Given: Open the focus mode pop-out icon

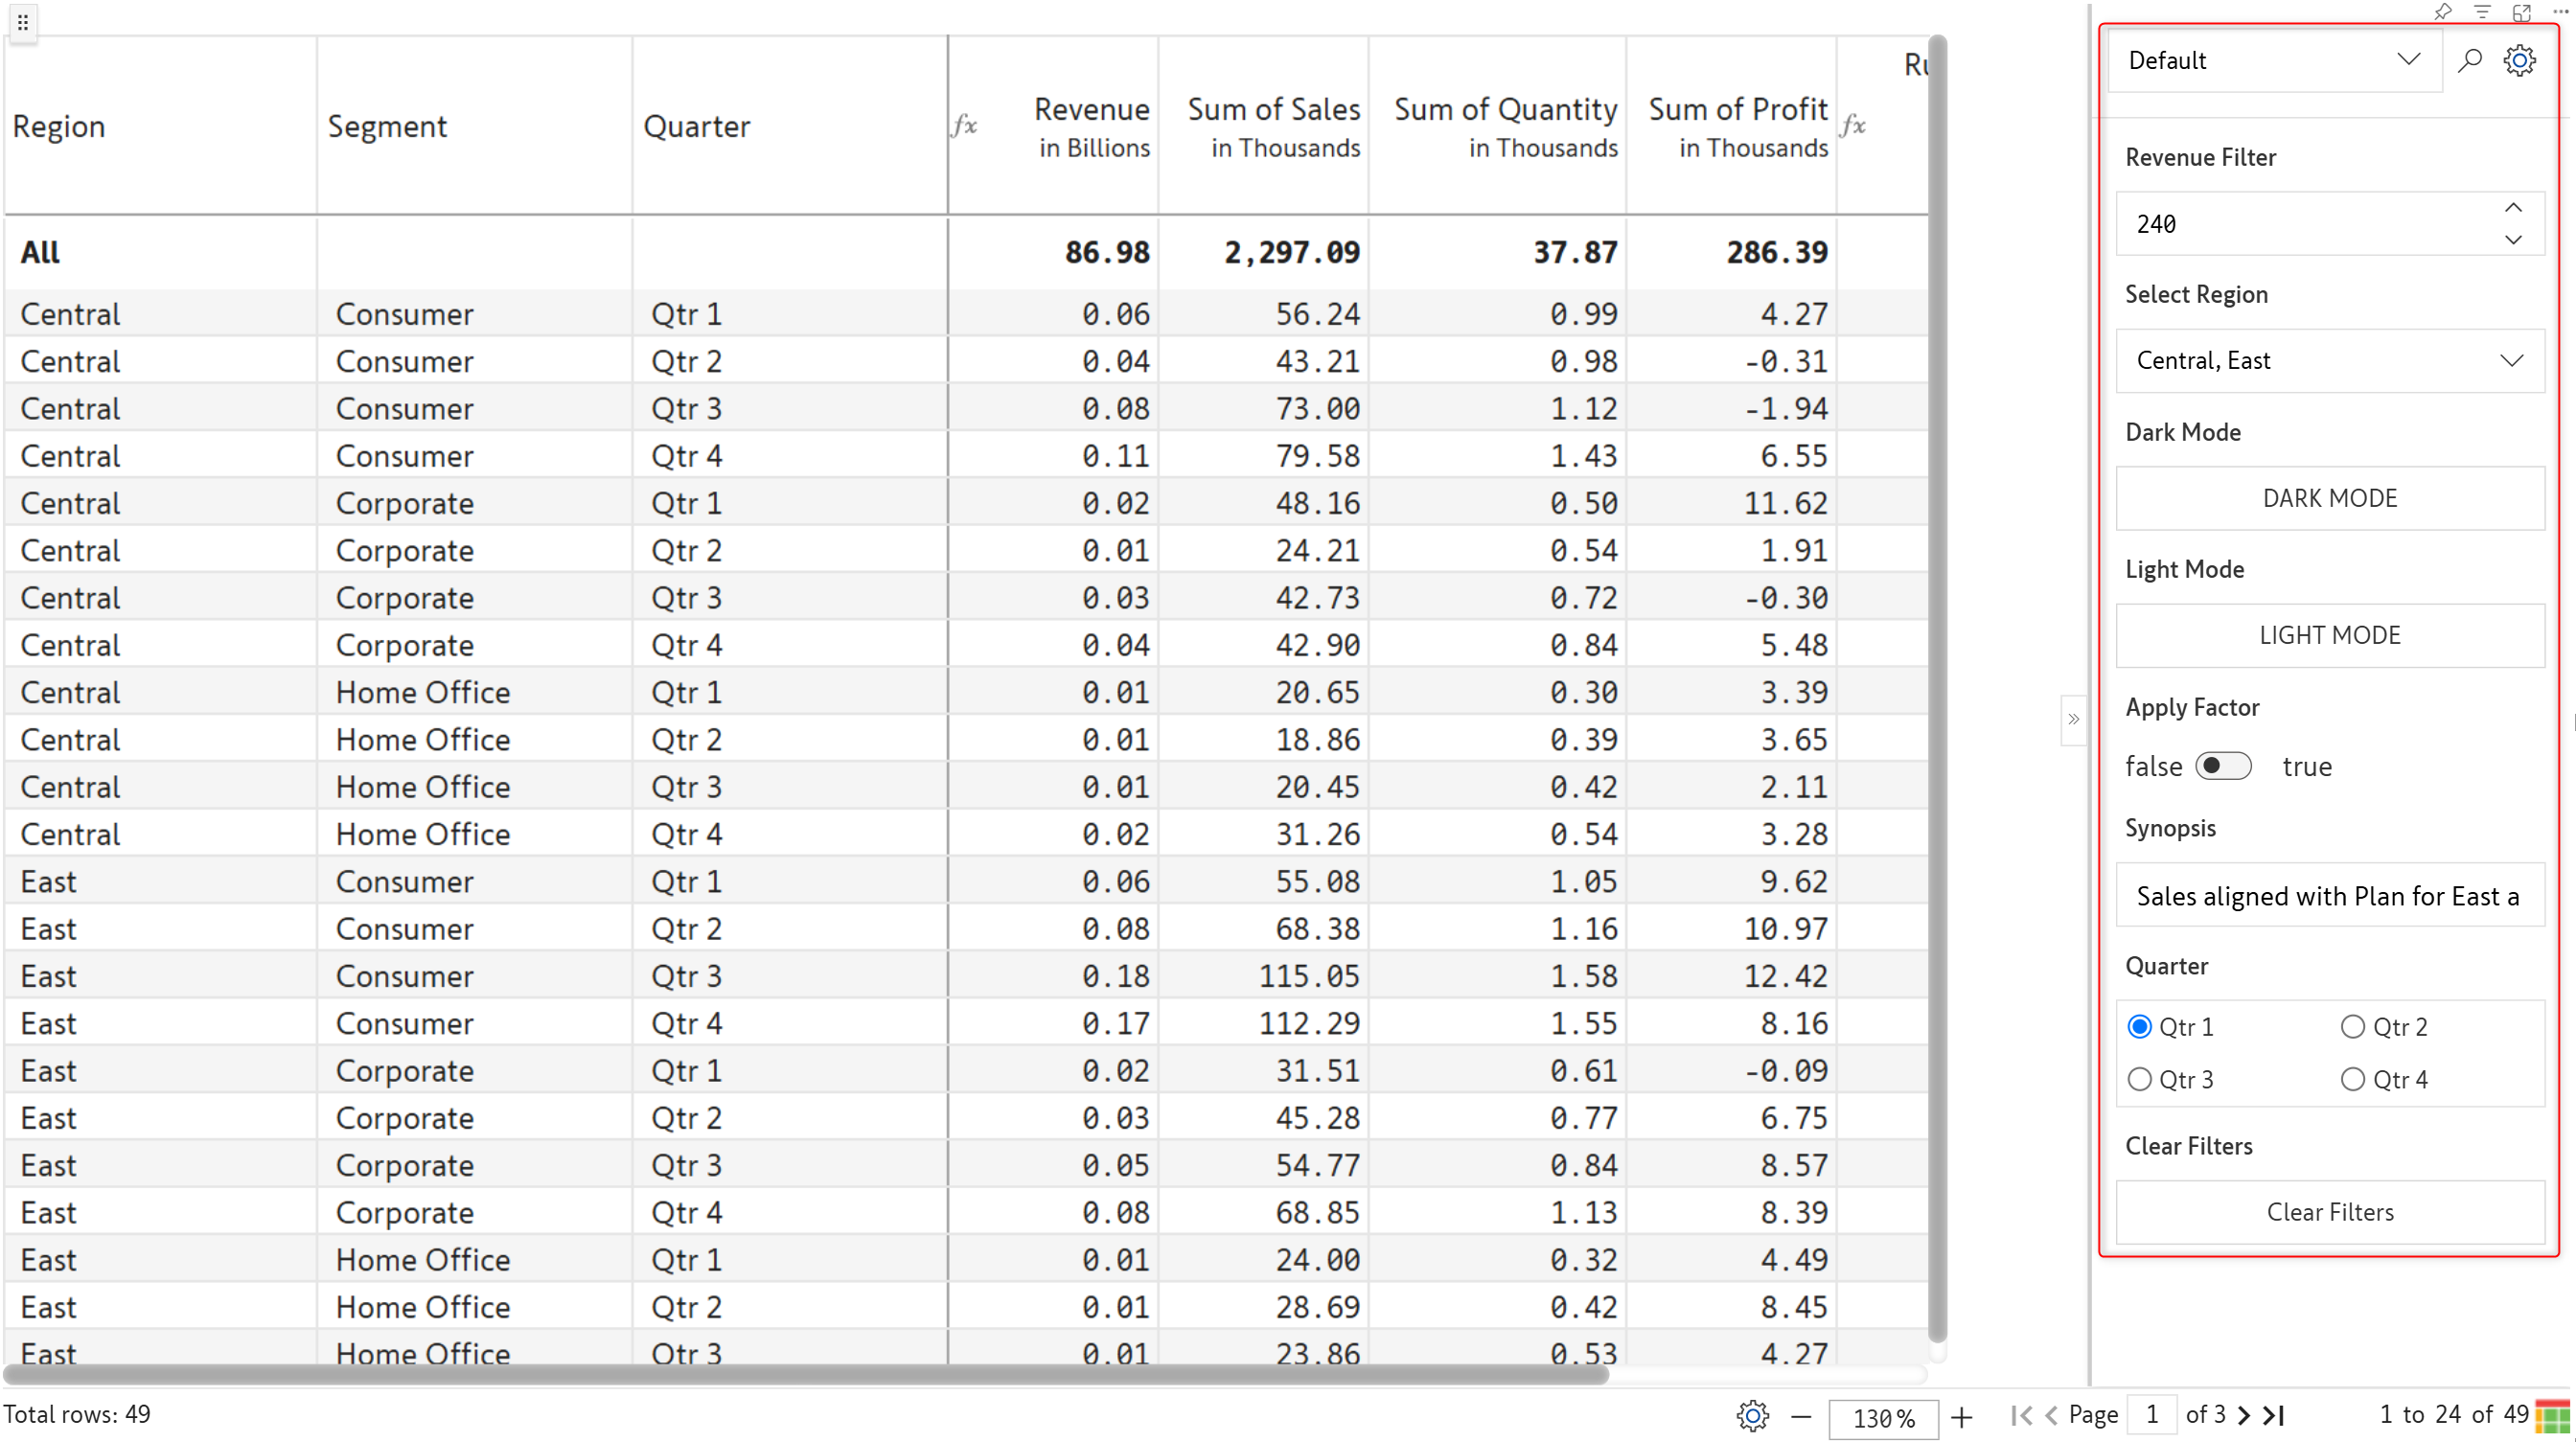Looking at the screenshot, I should (x=2522, y=12).
